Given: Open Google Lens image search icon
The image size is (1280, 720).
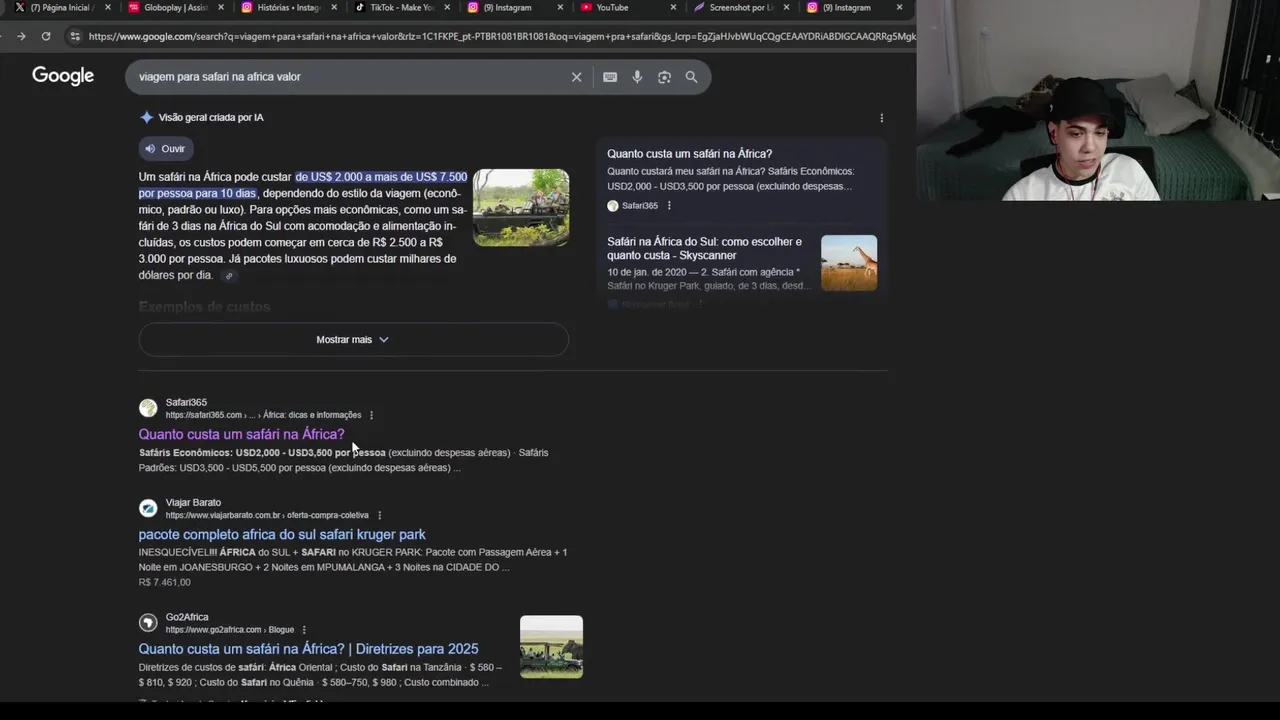Looking at the screenshot, I should [664, 77].
